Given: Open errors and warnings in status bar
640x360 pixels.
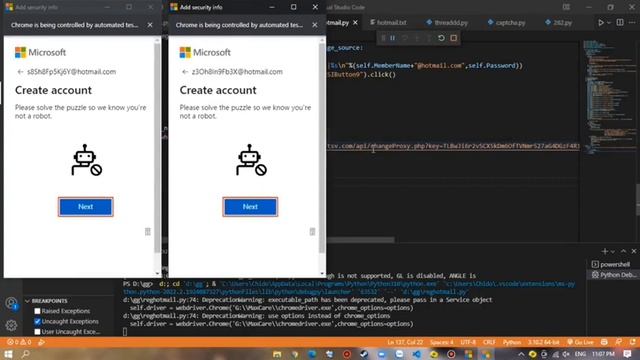Looking at the screenshot, I should point(19,342).
